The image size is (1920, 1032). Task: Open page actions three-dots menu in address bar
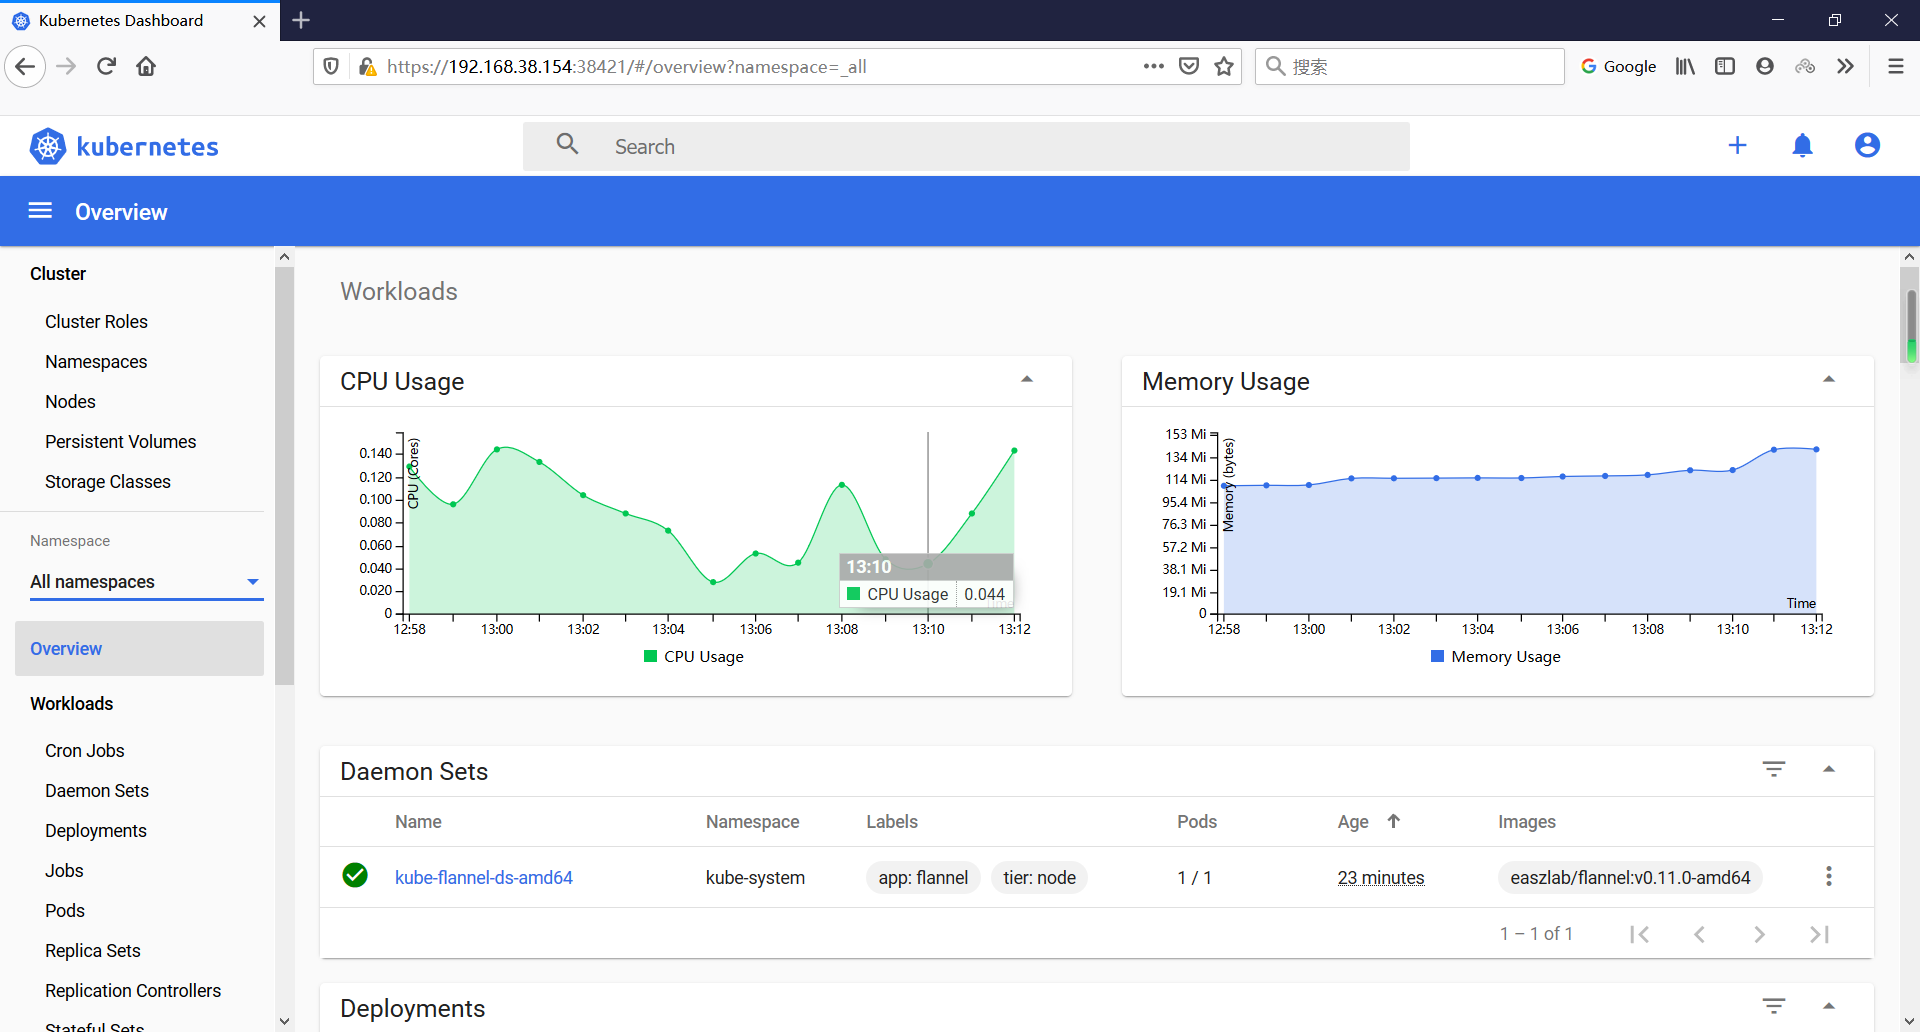[x=1153, y=67]
